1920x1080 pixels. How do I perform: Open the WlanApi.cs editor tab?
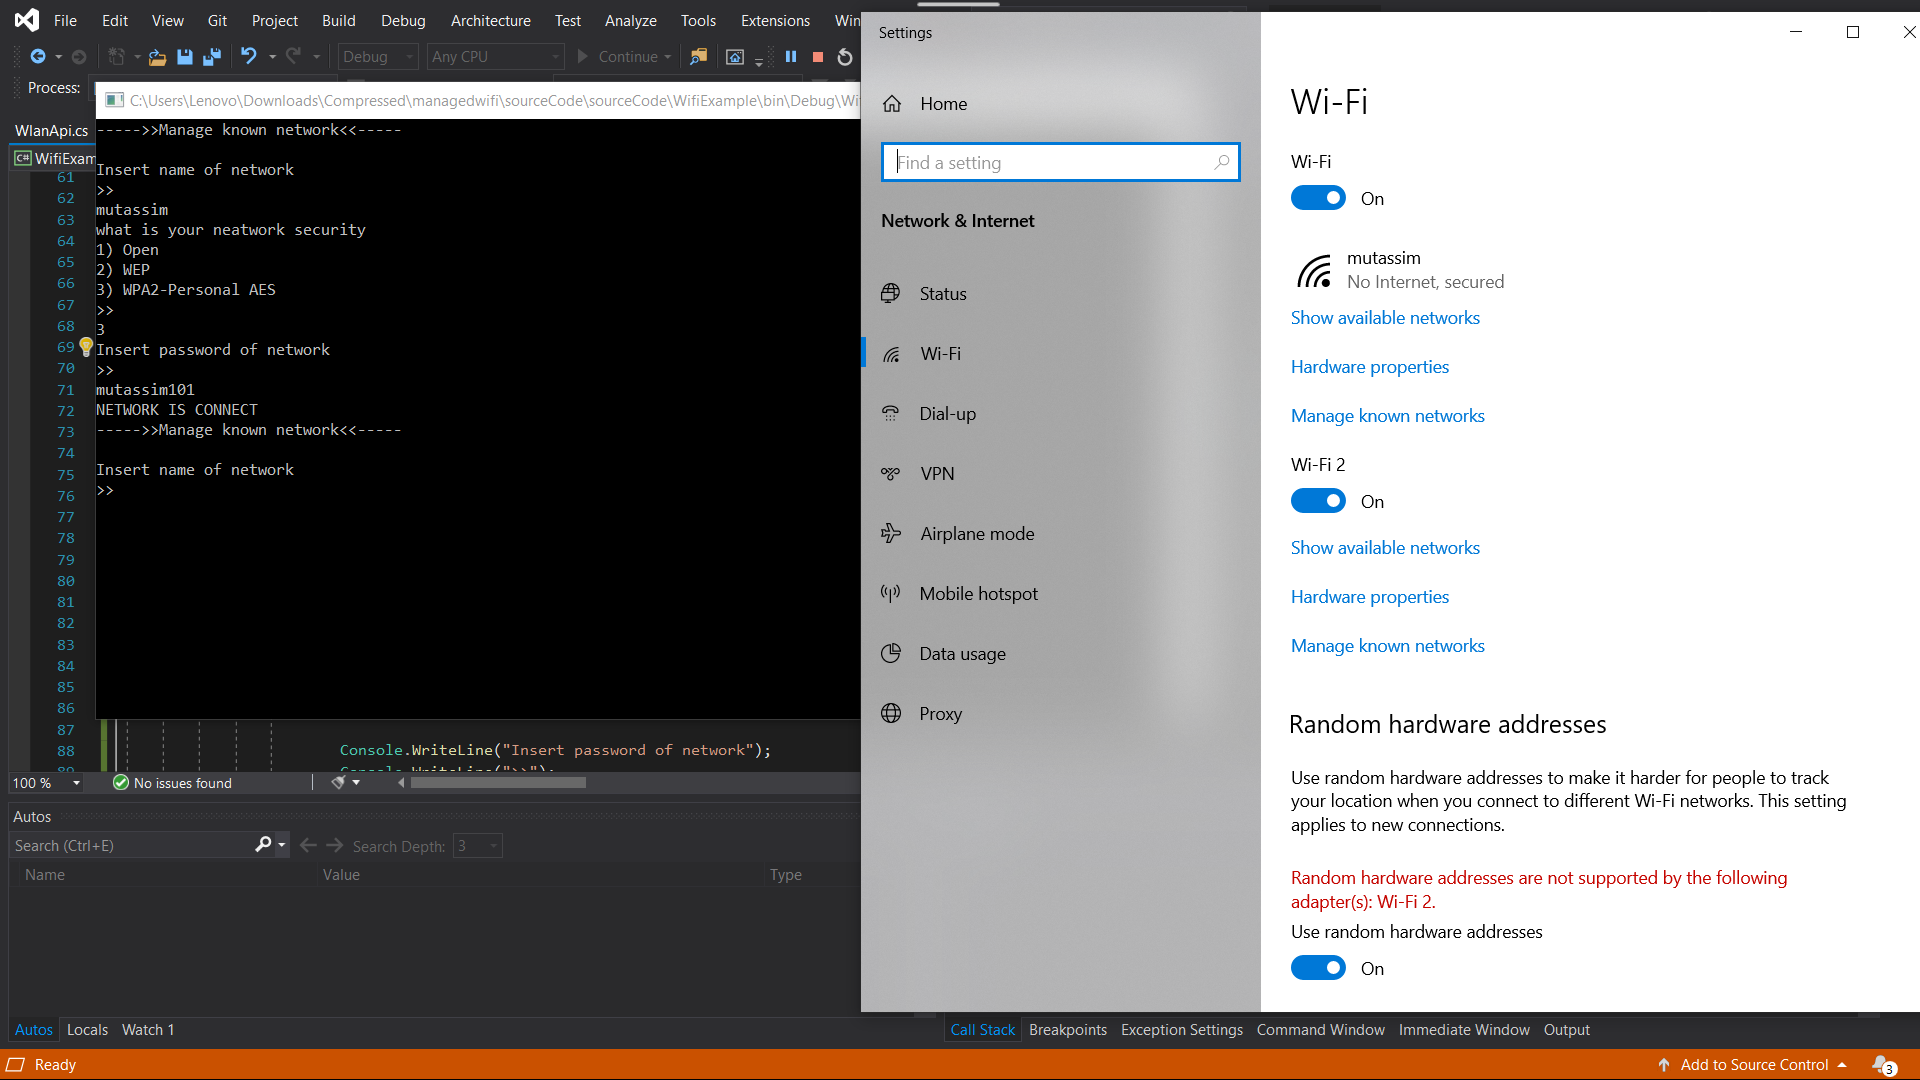52,131
